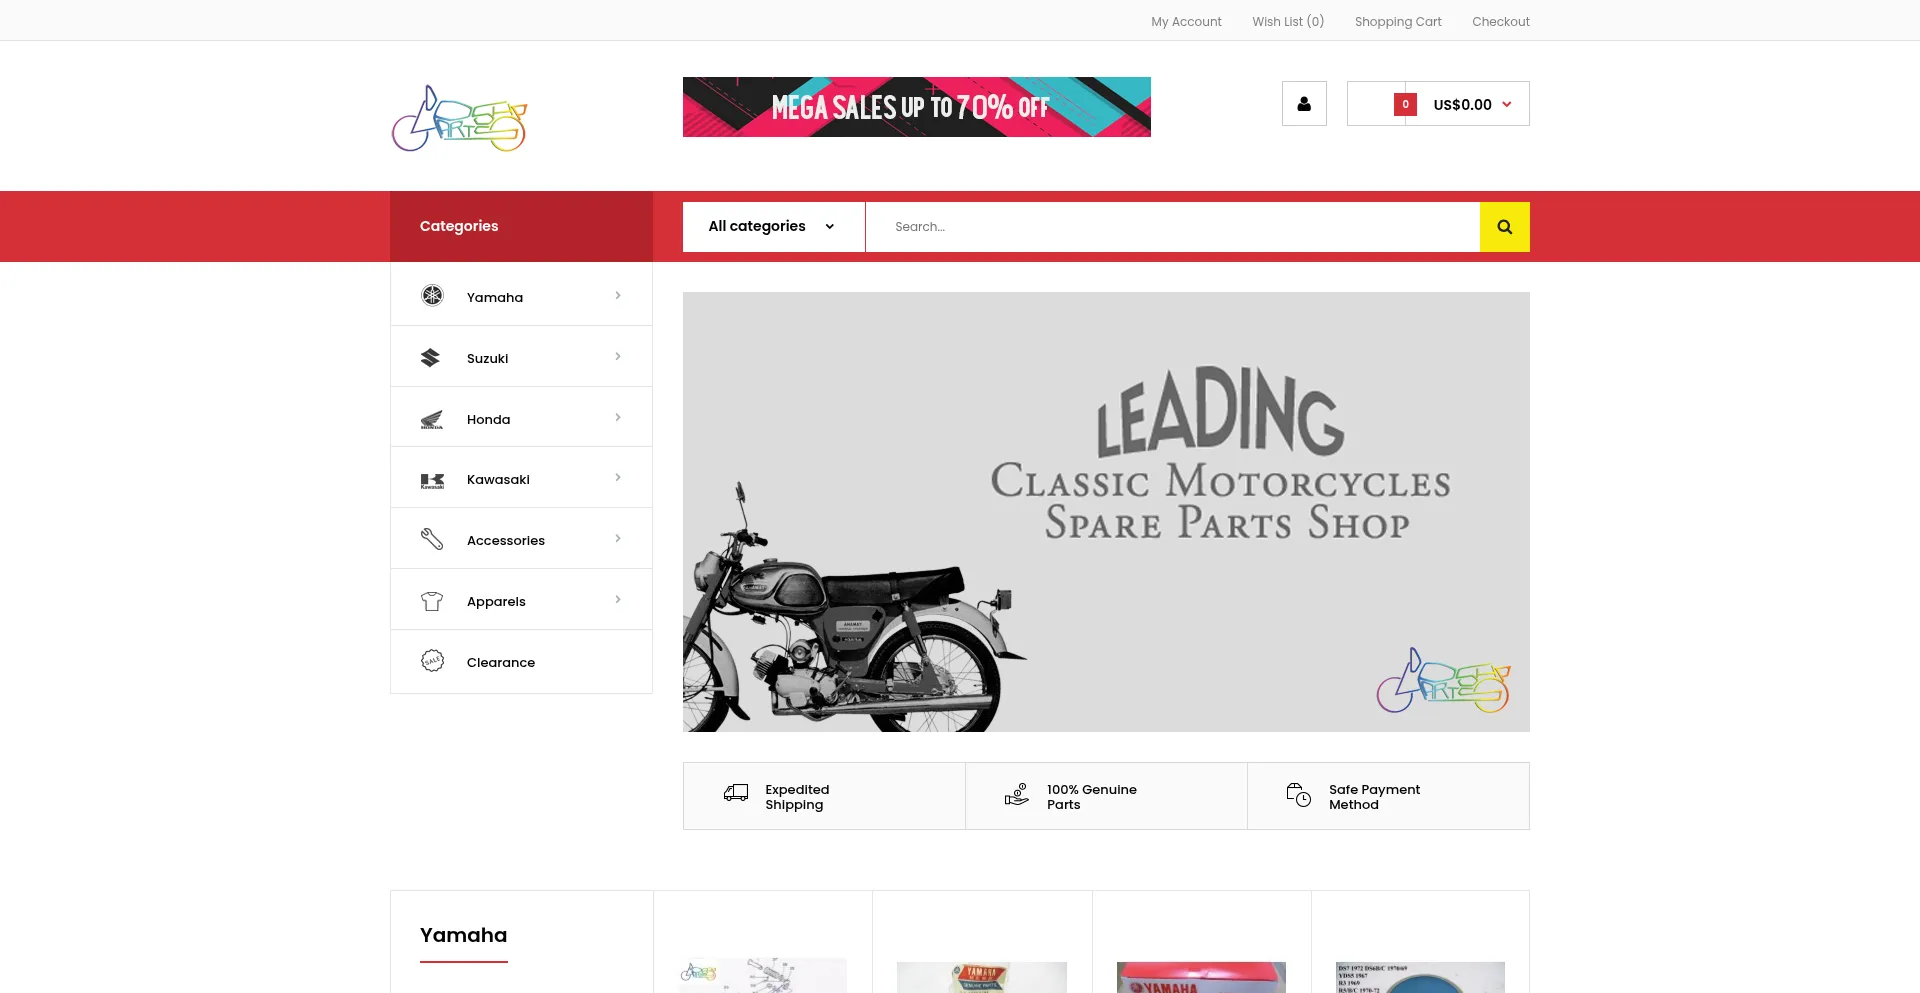Expand Suzuki category chevron arrow
This screenshot has width=1920, height=993.
618,356
